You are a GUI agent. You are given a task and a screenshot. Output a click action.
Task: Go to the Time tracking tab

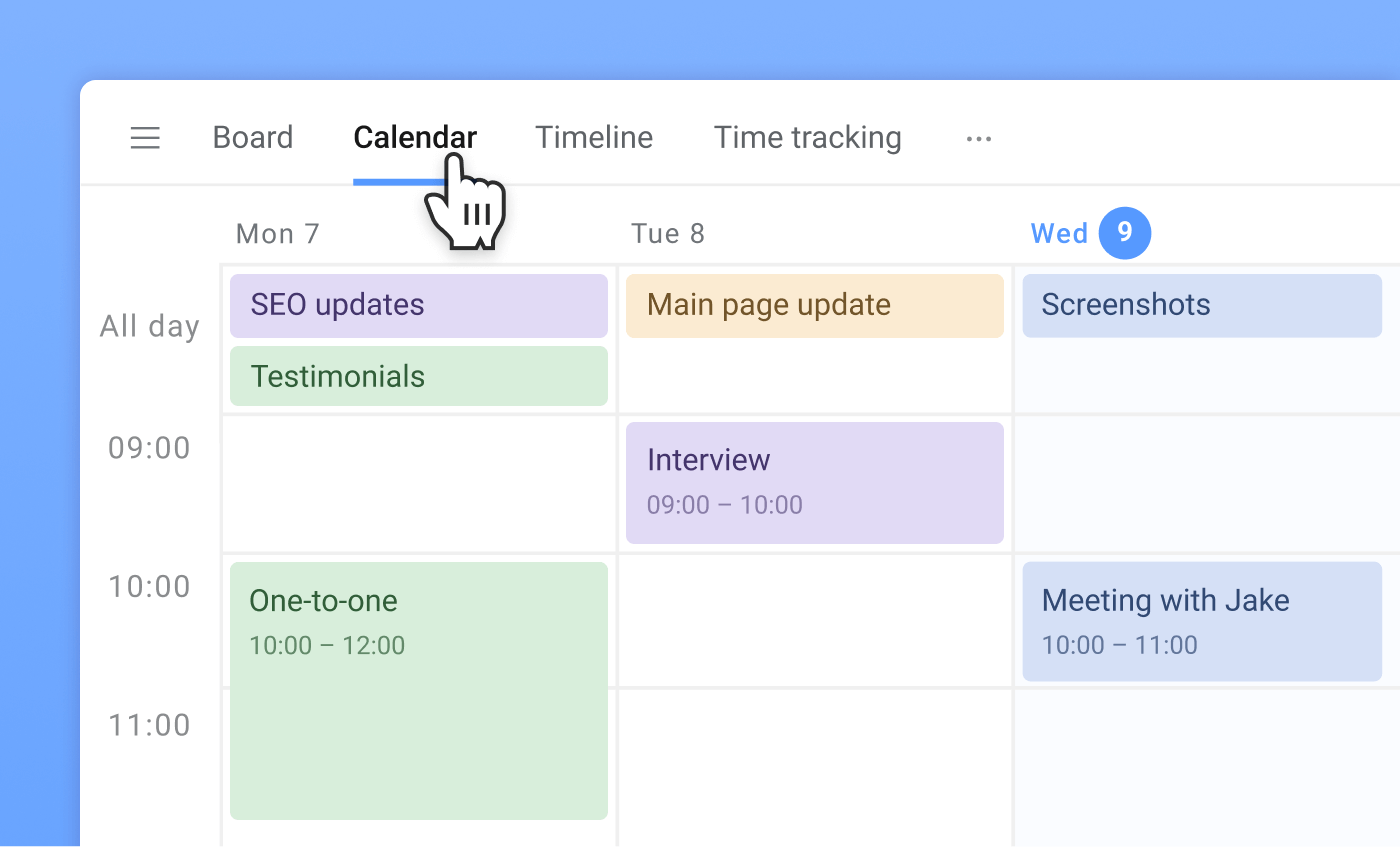(x=807, y=138)
